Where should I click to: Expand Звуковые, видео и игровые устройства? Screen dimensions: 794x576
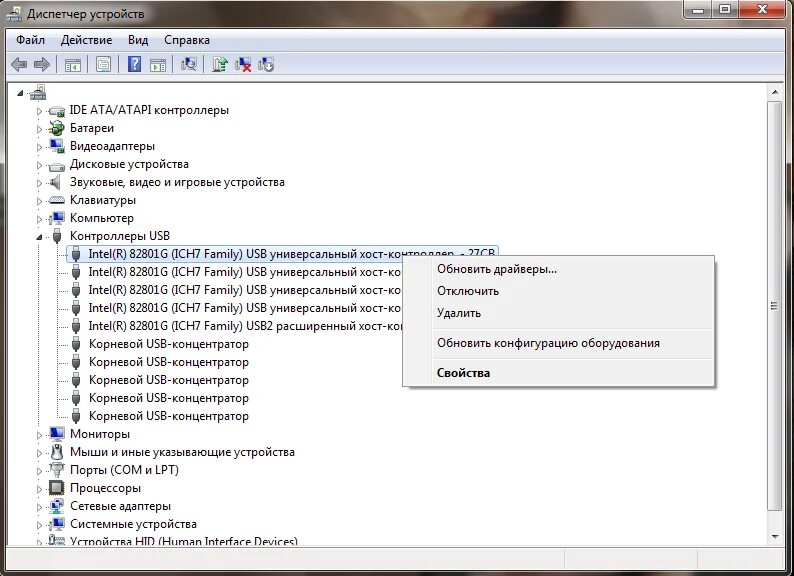[39, 183]
